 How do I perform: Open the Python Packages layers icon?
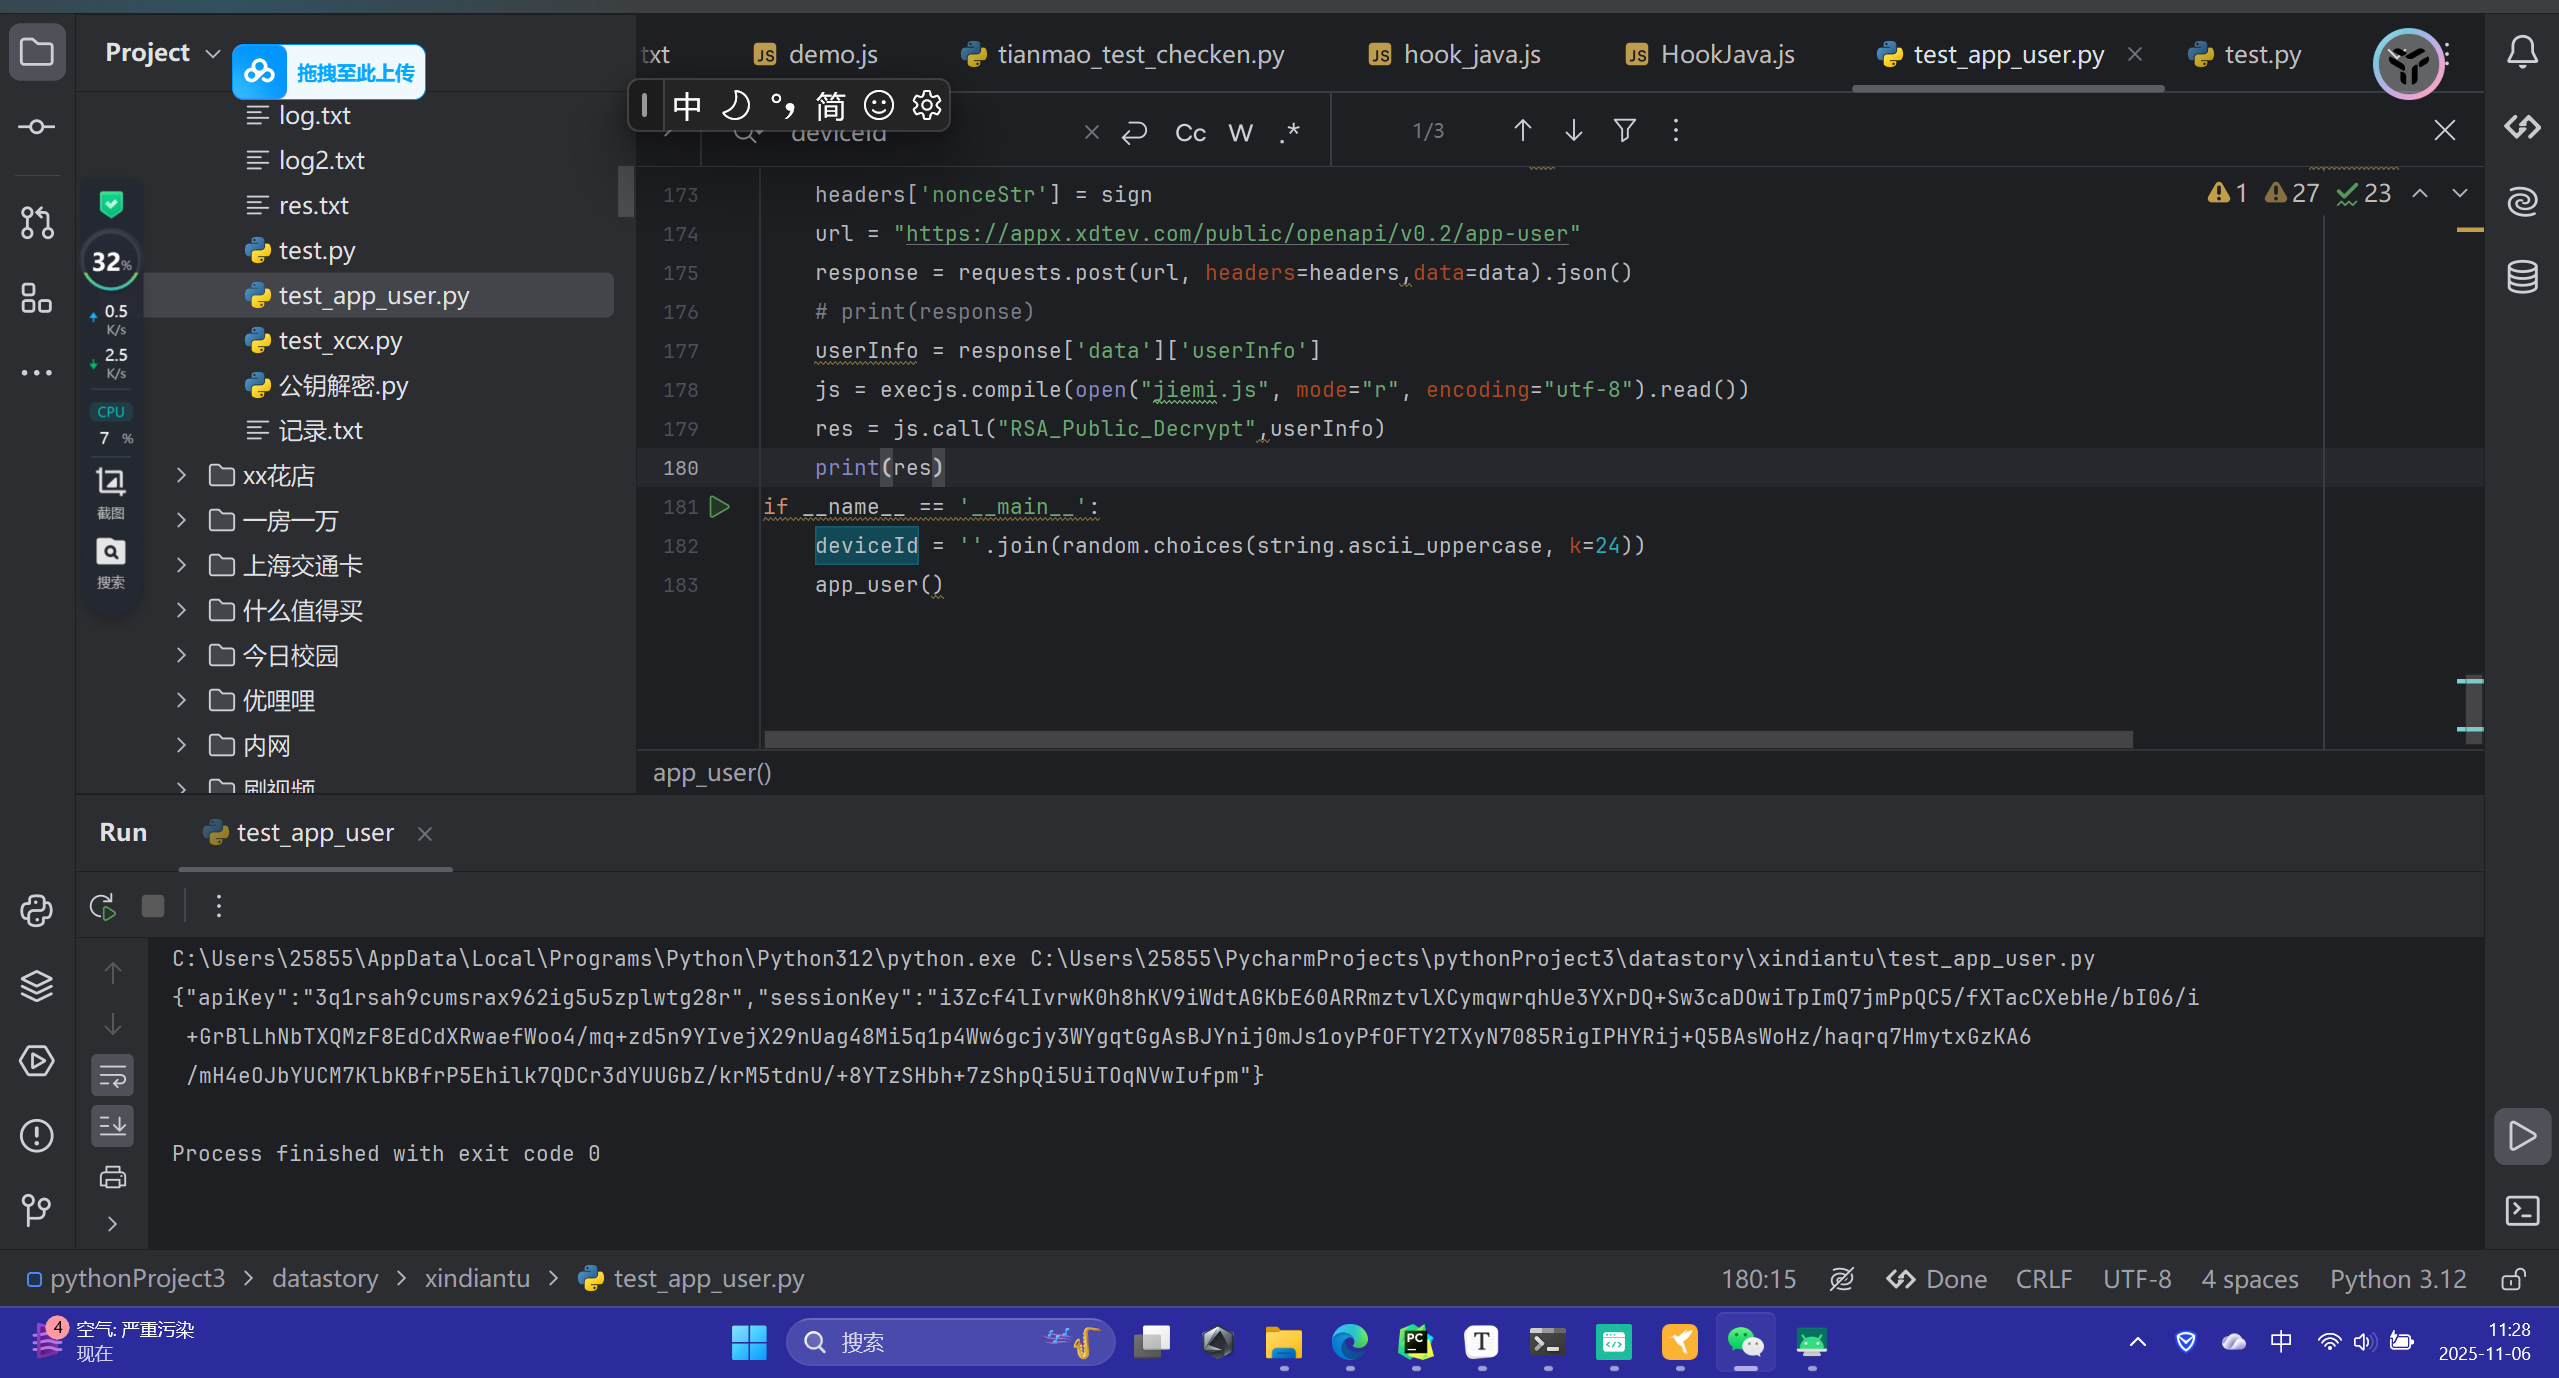[37, 986]
